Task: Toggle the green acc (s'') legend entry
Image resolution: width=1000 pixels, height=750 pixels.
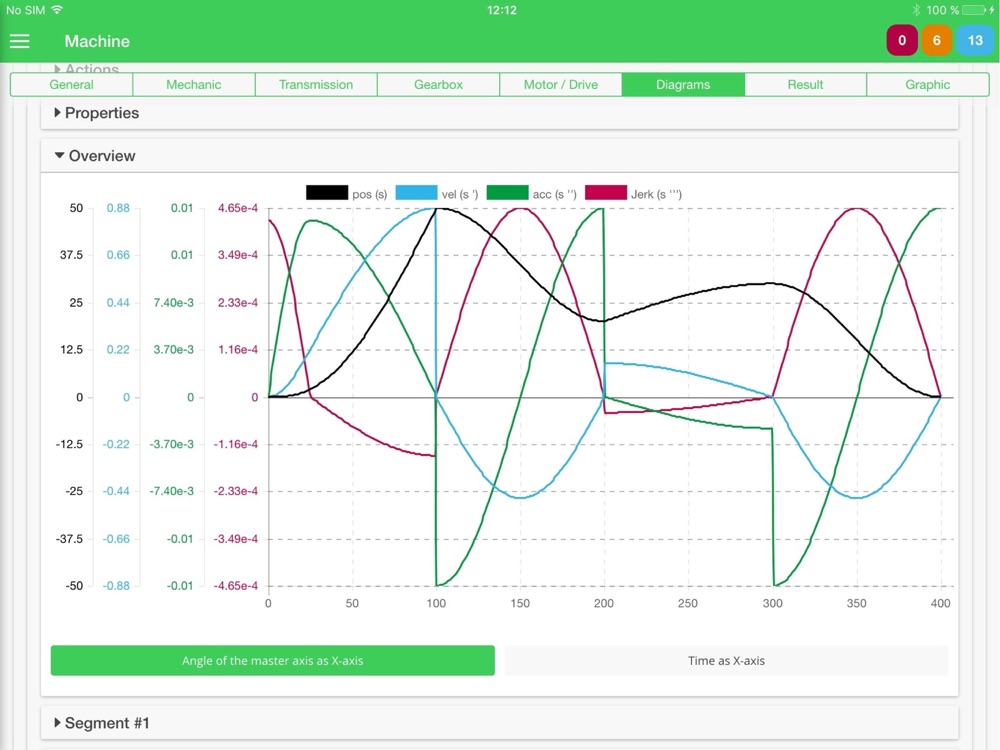Action: [x=531, y=193]
